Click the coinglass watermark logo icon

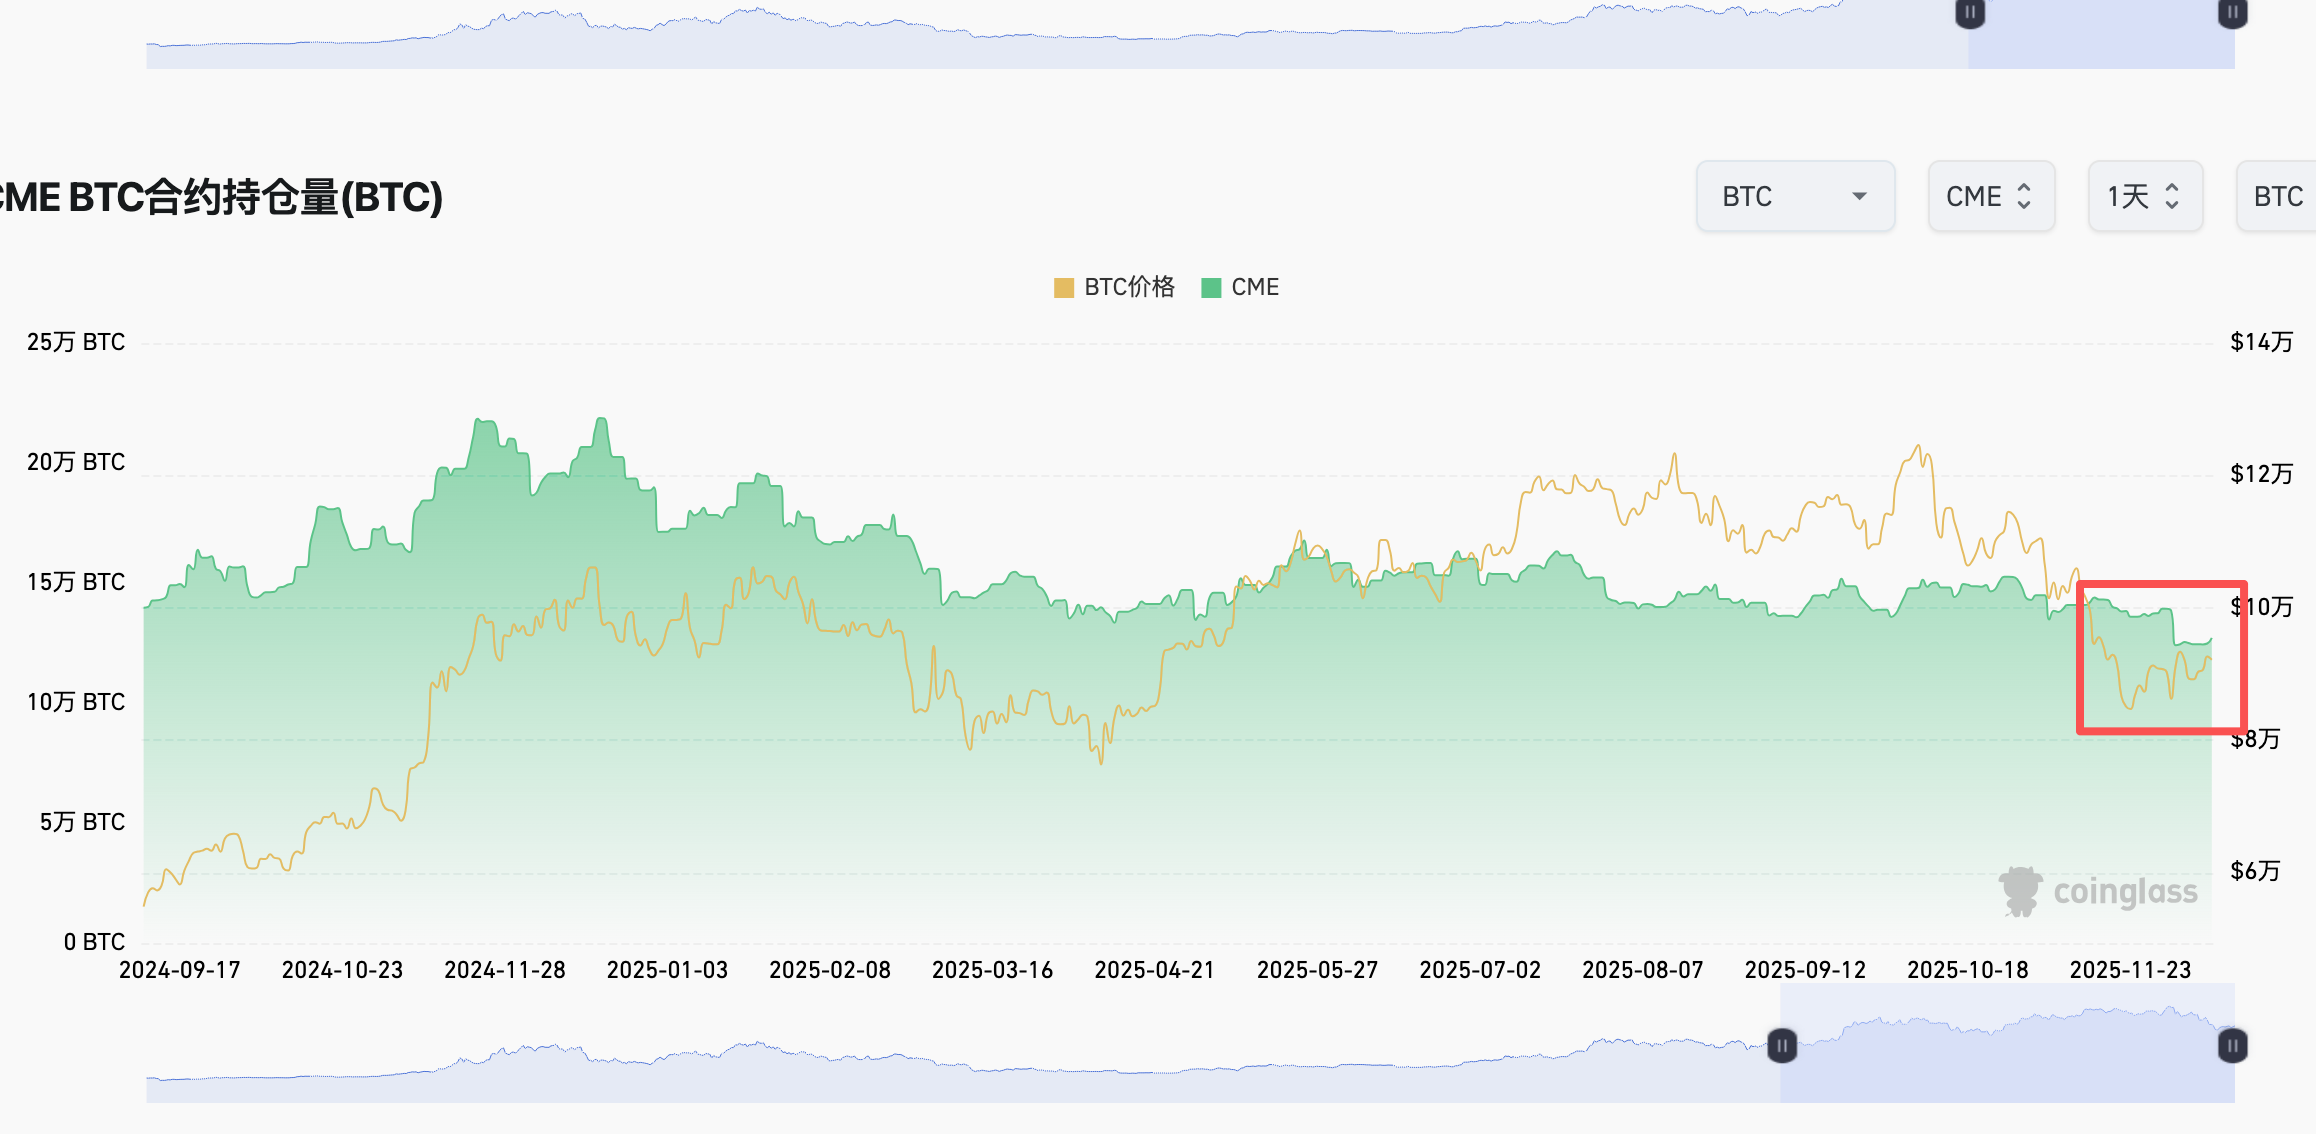2020,891
